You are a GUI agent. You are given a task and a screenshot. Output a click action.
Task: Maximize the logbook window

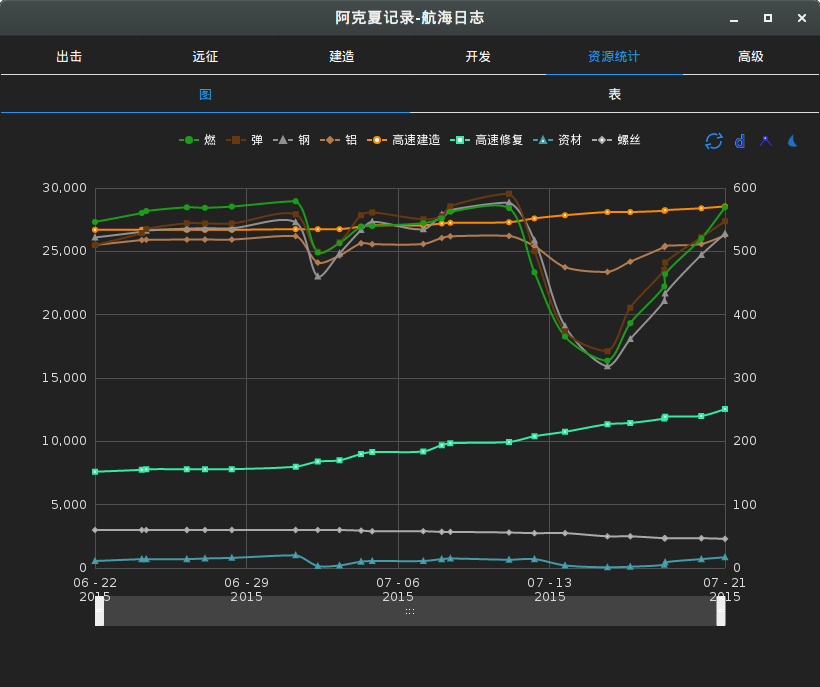pos(768,18)
